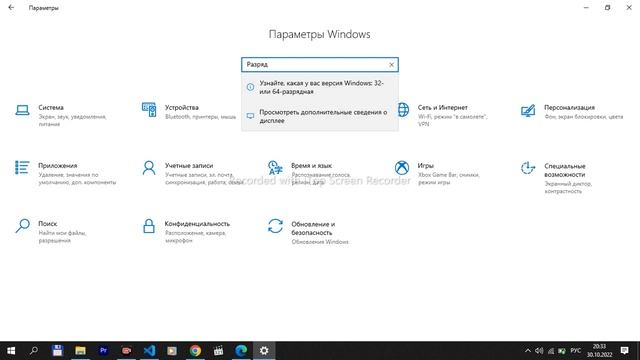Open the Специальные возможности icon
Screen dimensions: 640x360
point(528,168)
